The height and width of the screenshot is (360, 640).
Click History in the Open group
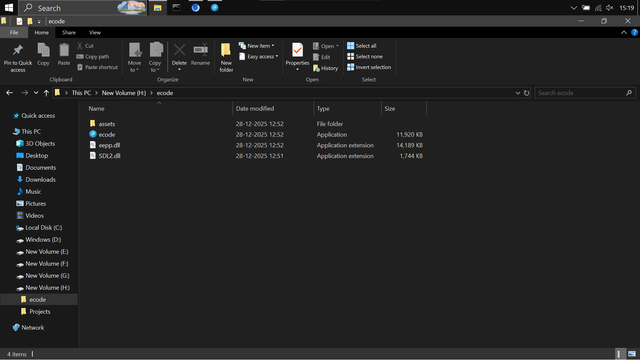[325, 68]
